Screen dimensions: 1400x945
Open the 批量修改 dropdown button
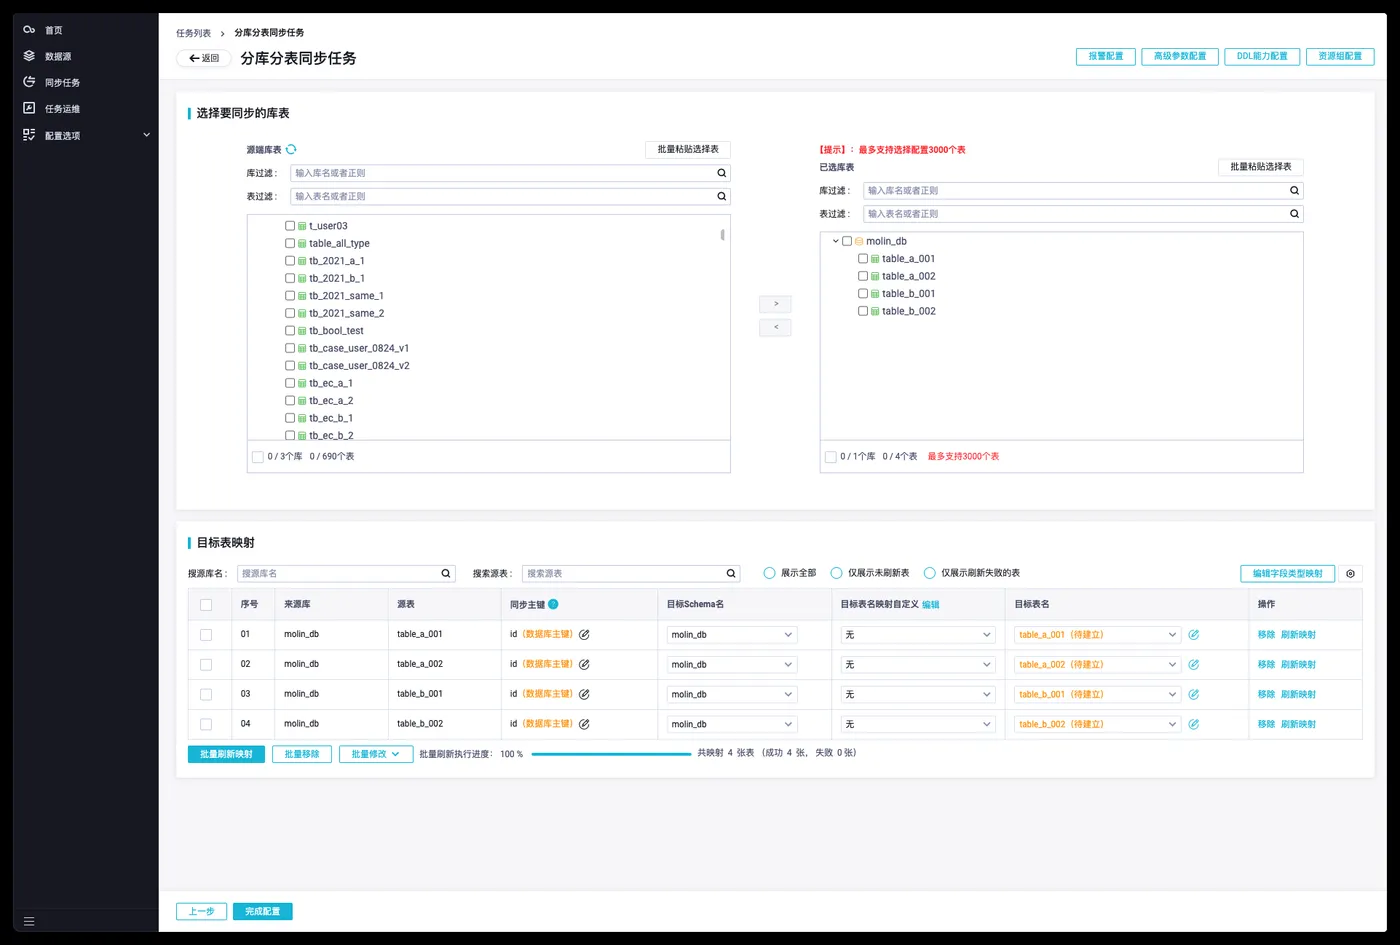tap(376, 754)
